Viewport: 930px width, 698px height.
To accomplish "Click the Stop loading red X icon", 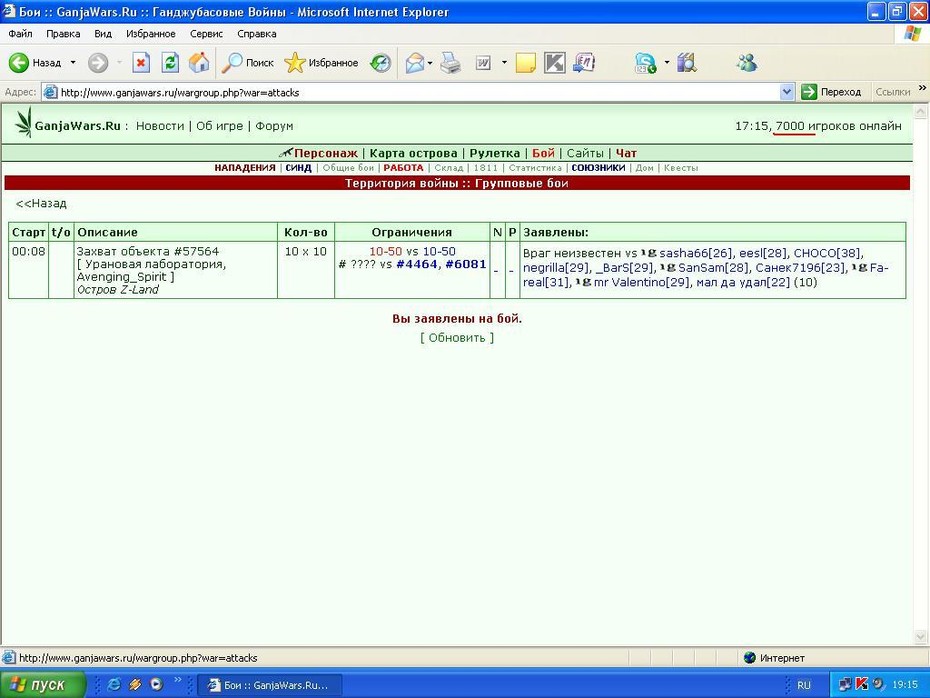I will (141, 62).
